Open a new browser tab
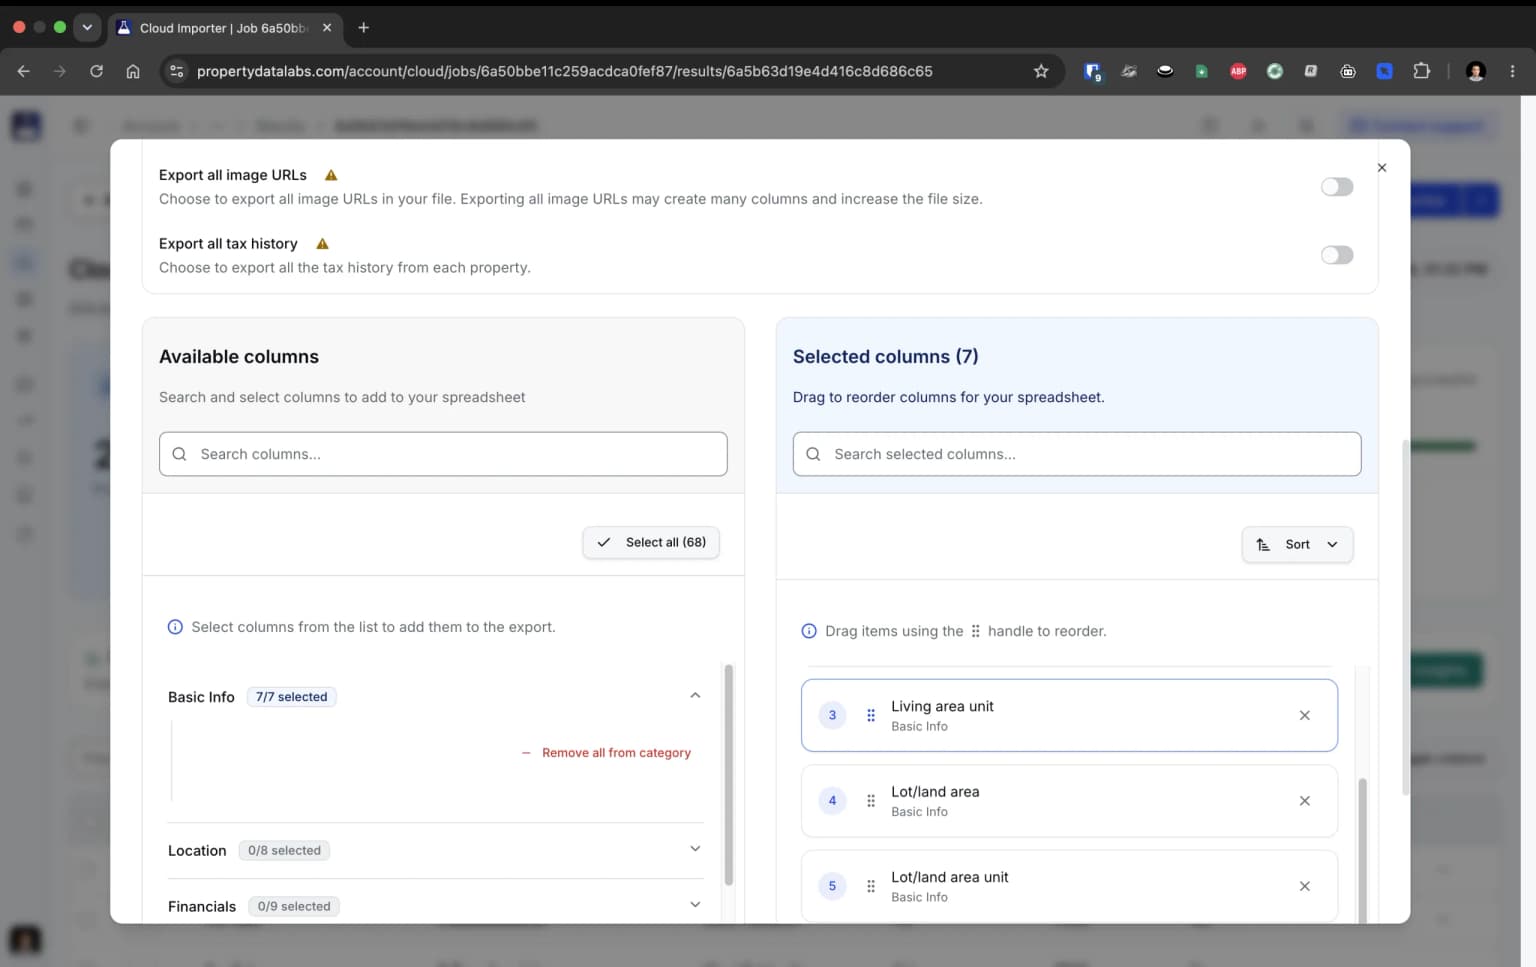Image resolution: width=1536 pixels, height=967 pixels. pyautogui.click(x=363, y=28)
